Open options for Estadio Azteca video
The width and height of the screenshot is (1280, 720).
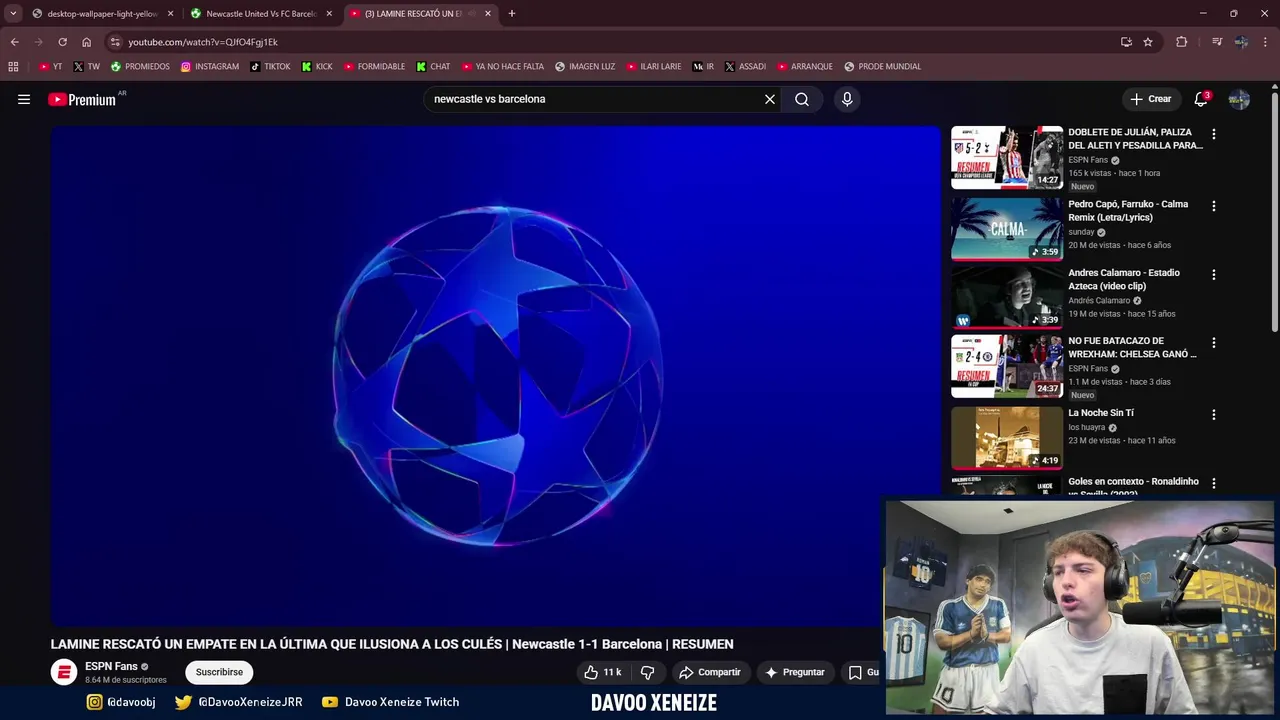click(1214, 274)
